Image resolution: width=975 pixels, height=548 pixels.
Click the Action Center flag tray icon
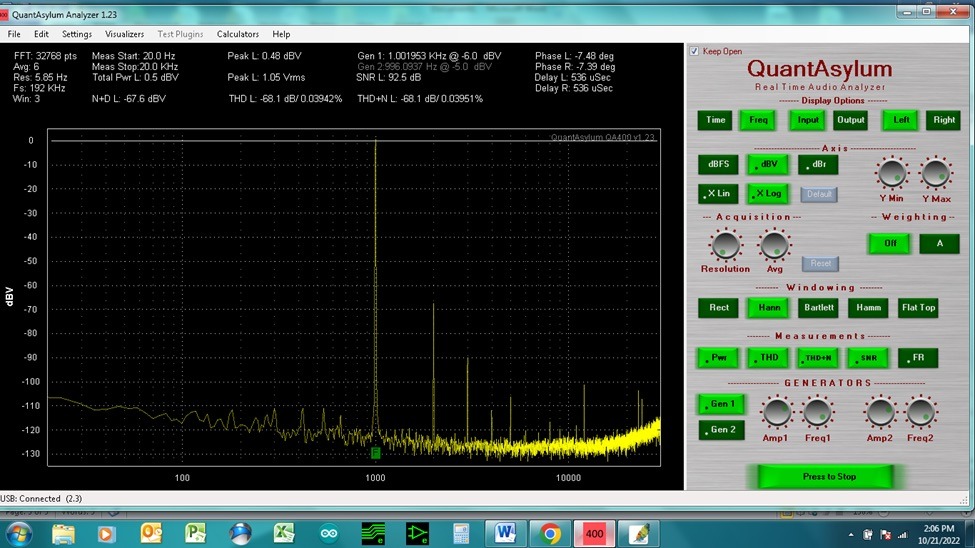click(x=885, y=534)
